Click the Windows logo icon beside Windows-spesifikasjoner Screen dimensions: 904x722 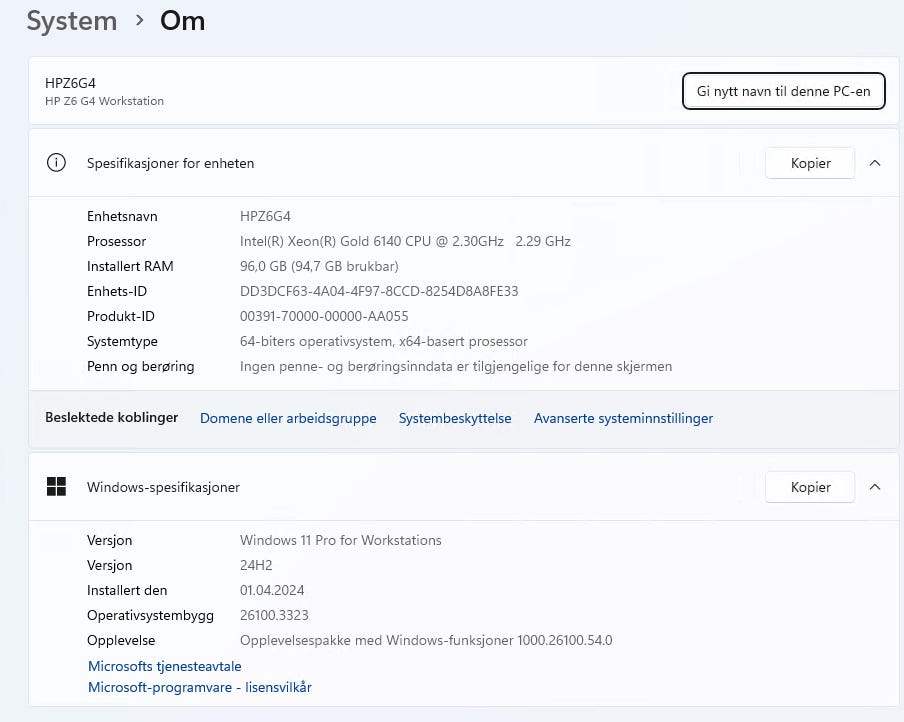(x=56, y=487)
